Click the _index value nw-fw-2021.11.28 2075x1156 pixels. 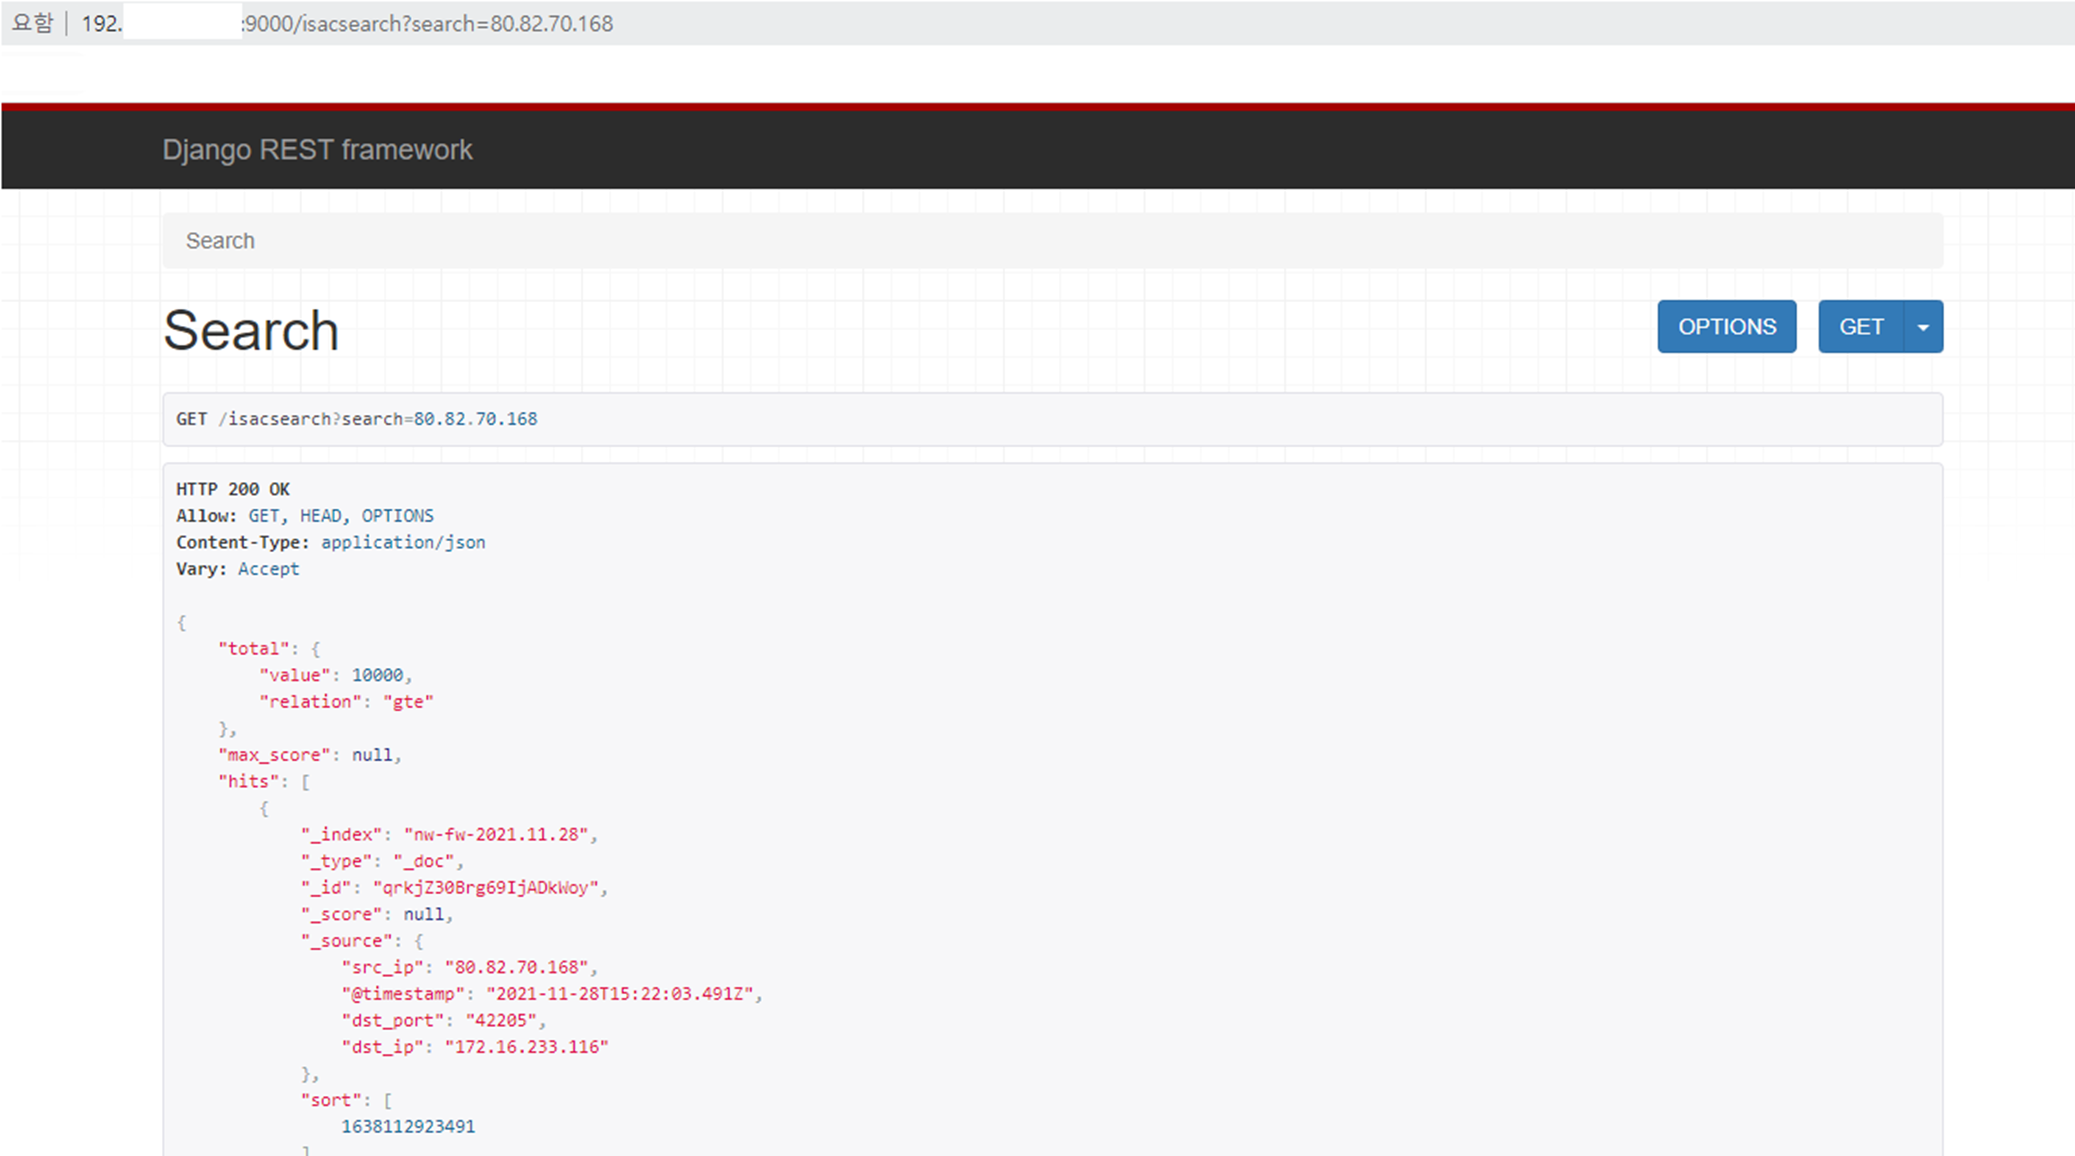pyautogui.click(x=498, y=834)
